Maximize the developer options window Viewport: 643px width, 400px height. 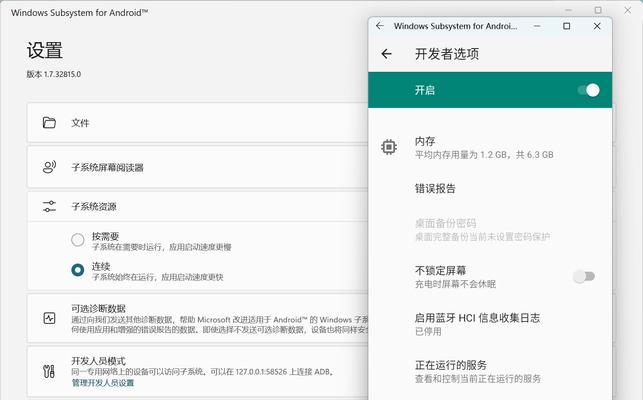coord(567,26)
